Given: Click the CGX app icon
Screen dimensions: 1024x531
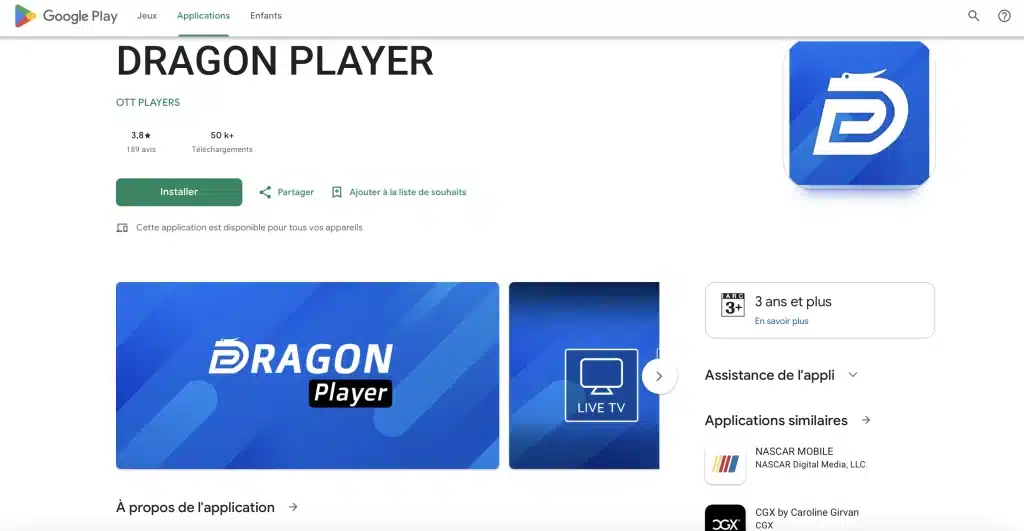Looking at the screenshot, I should tap(725, 518).
